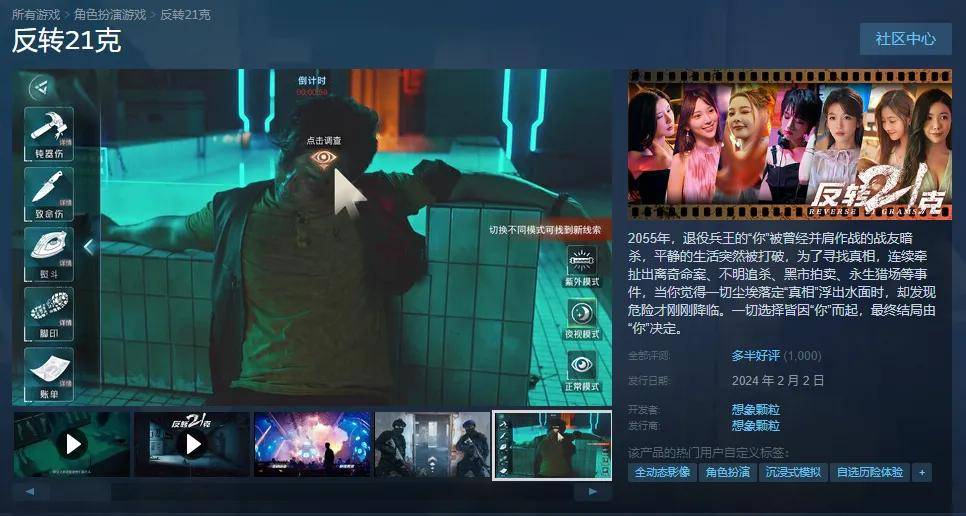Select the 账单 bill evidence icon
Image resolution: width=966 pixels, height=516 pixels.
point(49,374)
